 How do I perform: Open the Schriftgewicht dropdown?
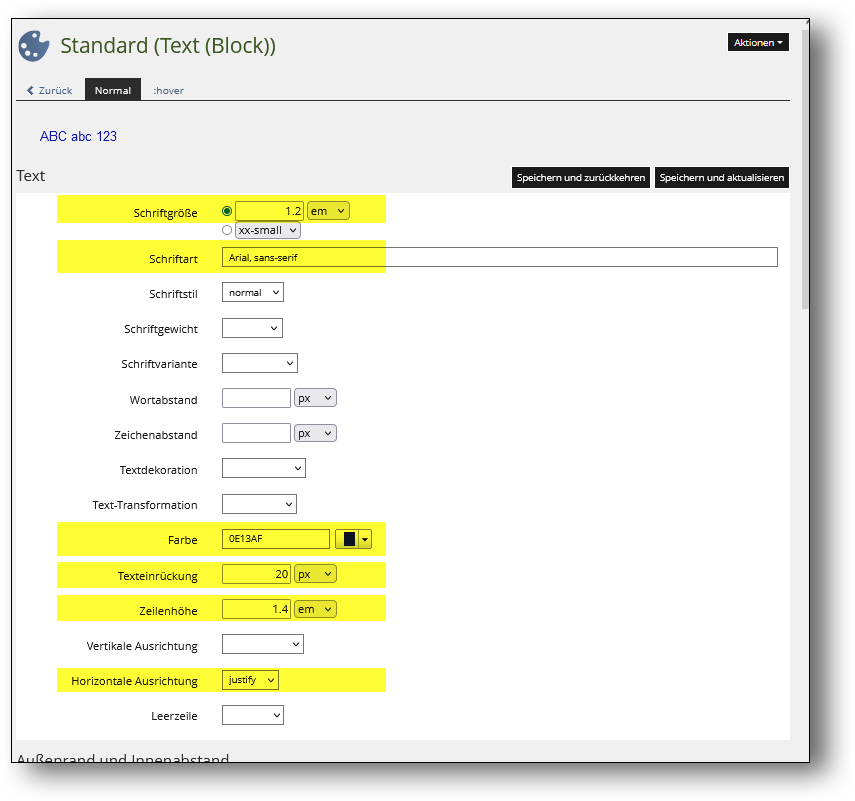click(x=252, y=328)
